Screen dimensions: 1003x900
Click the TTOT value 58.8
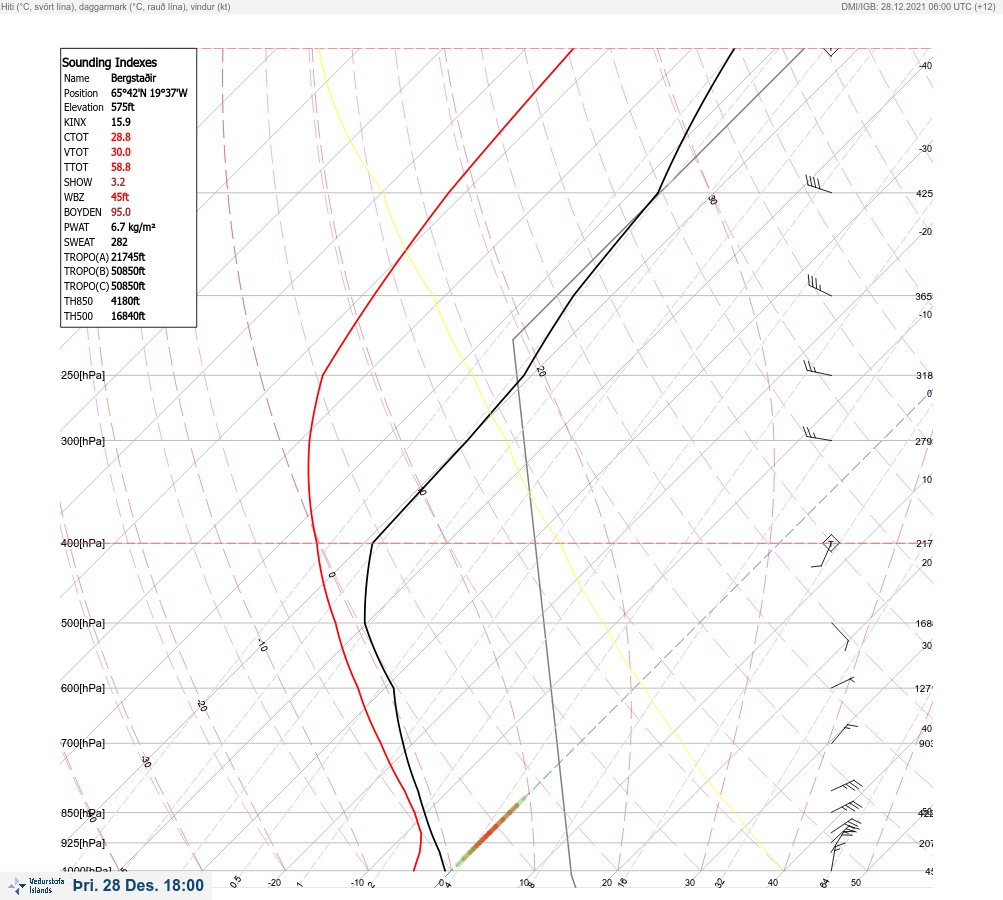tap(121, 167)
